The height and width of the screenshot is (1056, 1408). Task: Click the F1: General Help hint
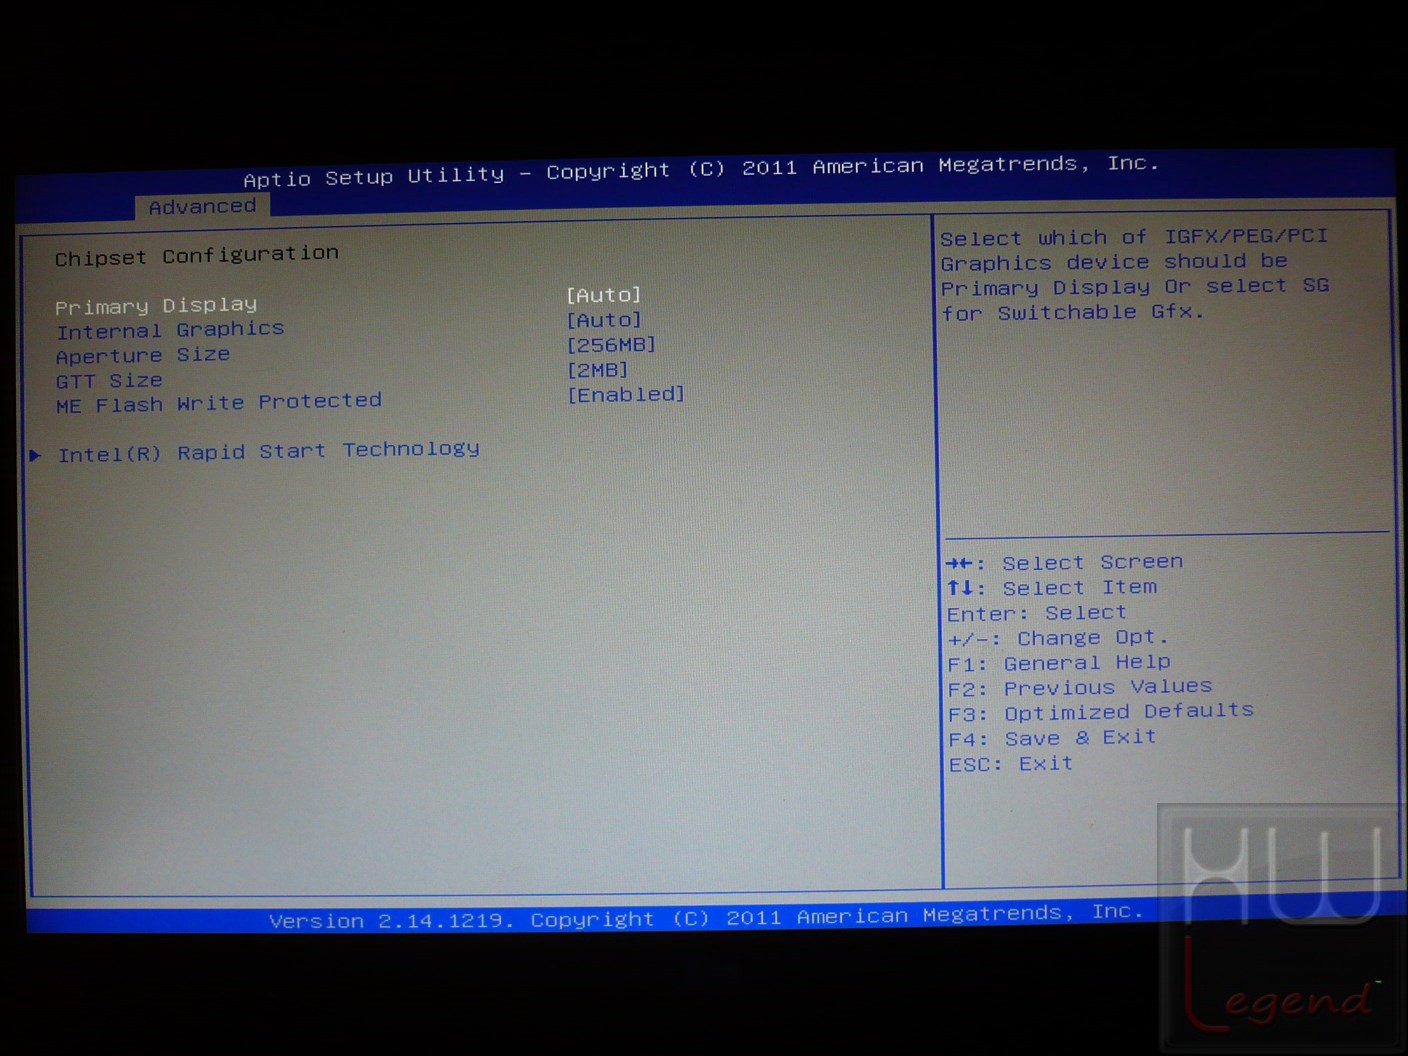tap(1059, 663)
